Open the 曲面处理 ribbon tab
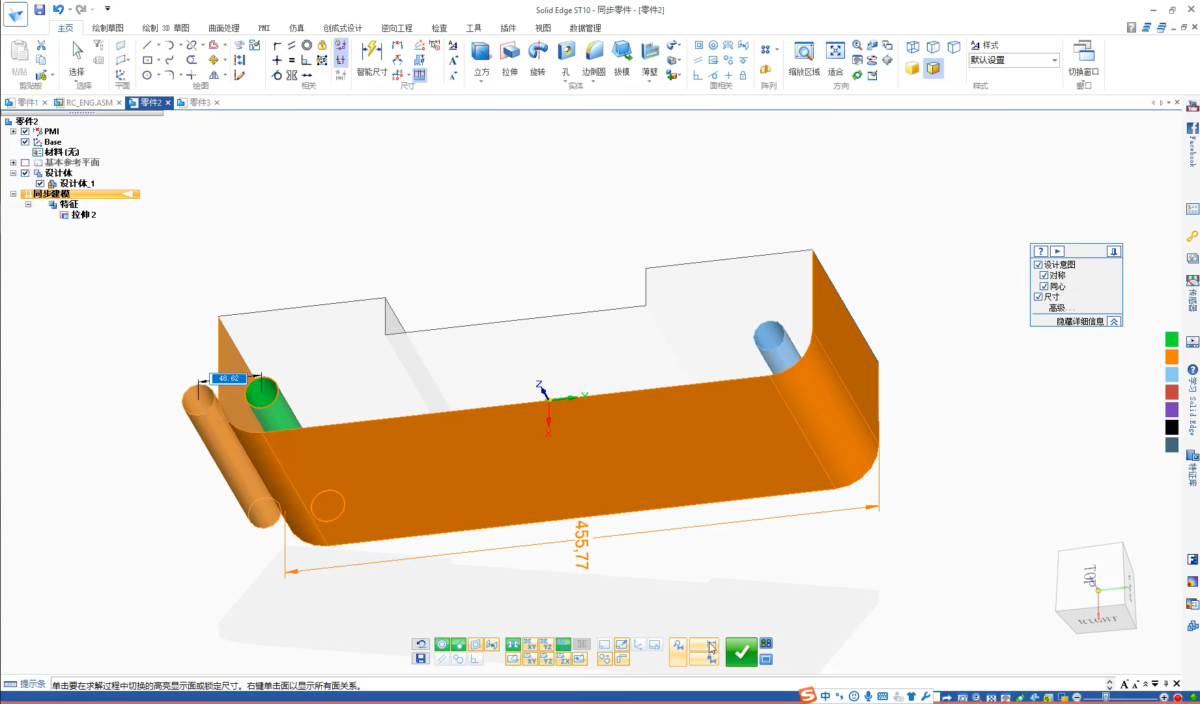Screen dimensions: 1200x704 (224, 29)
